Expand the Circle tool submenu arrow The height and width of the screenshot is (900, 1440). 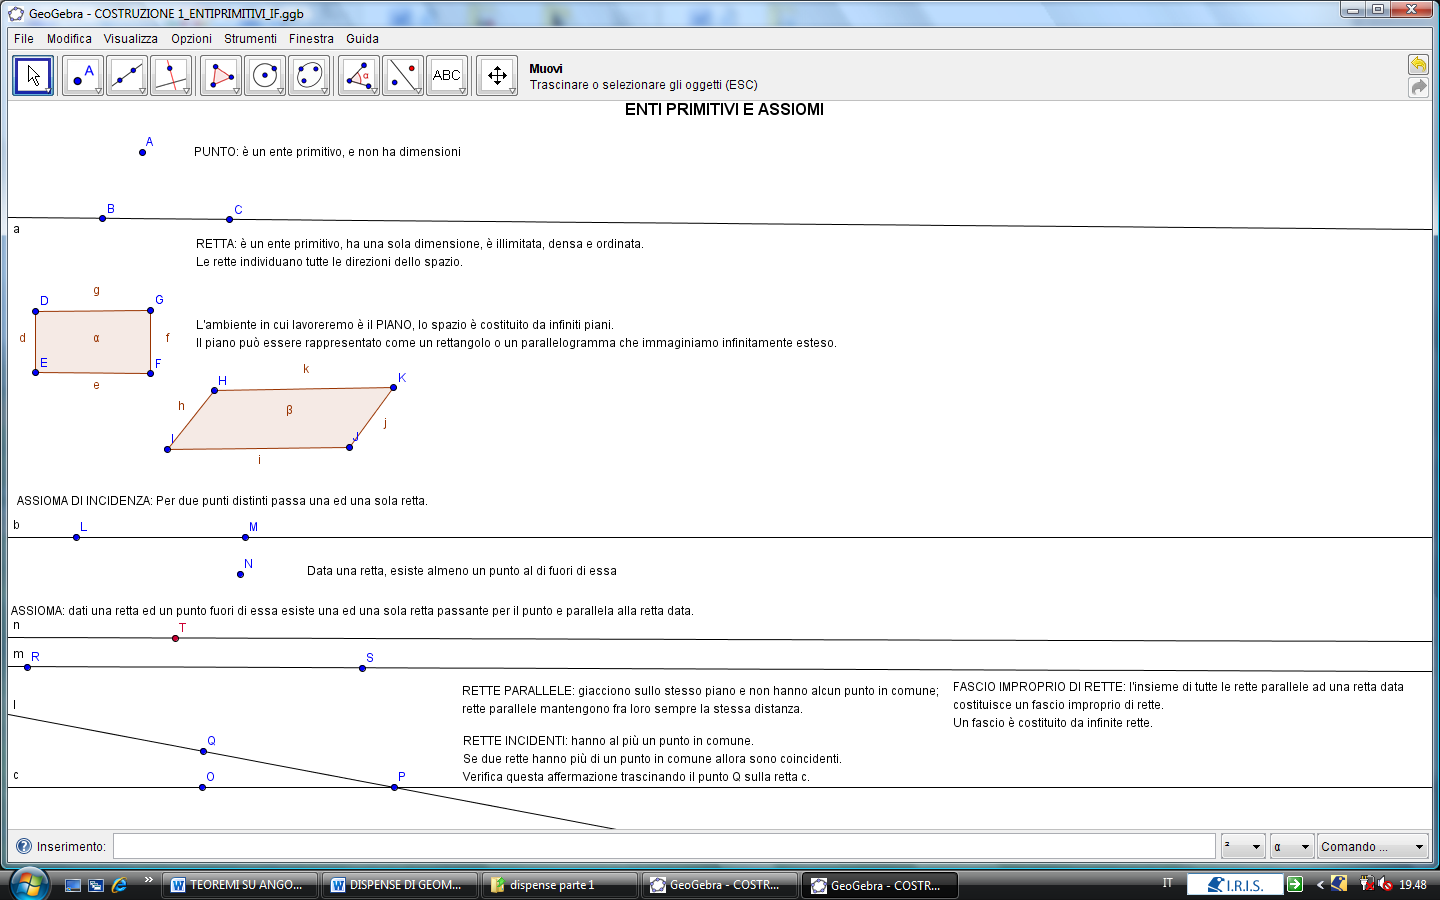pyautogui.click(x=280, y=91)
